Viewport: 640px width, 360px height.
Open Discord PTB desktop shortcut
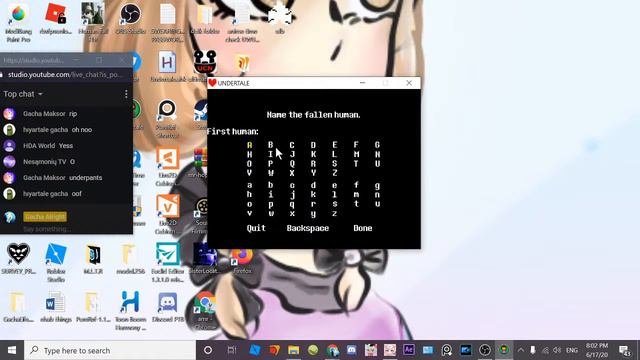click(168, 307)
